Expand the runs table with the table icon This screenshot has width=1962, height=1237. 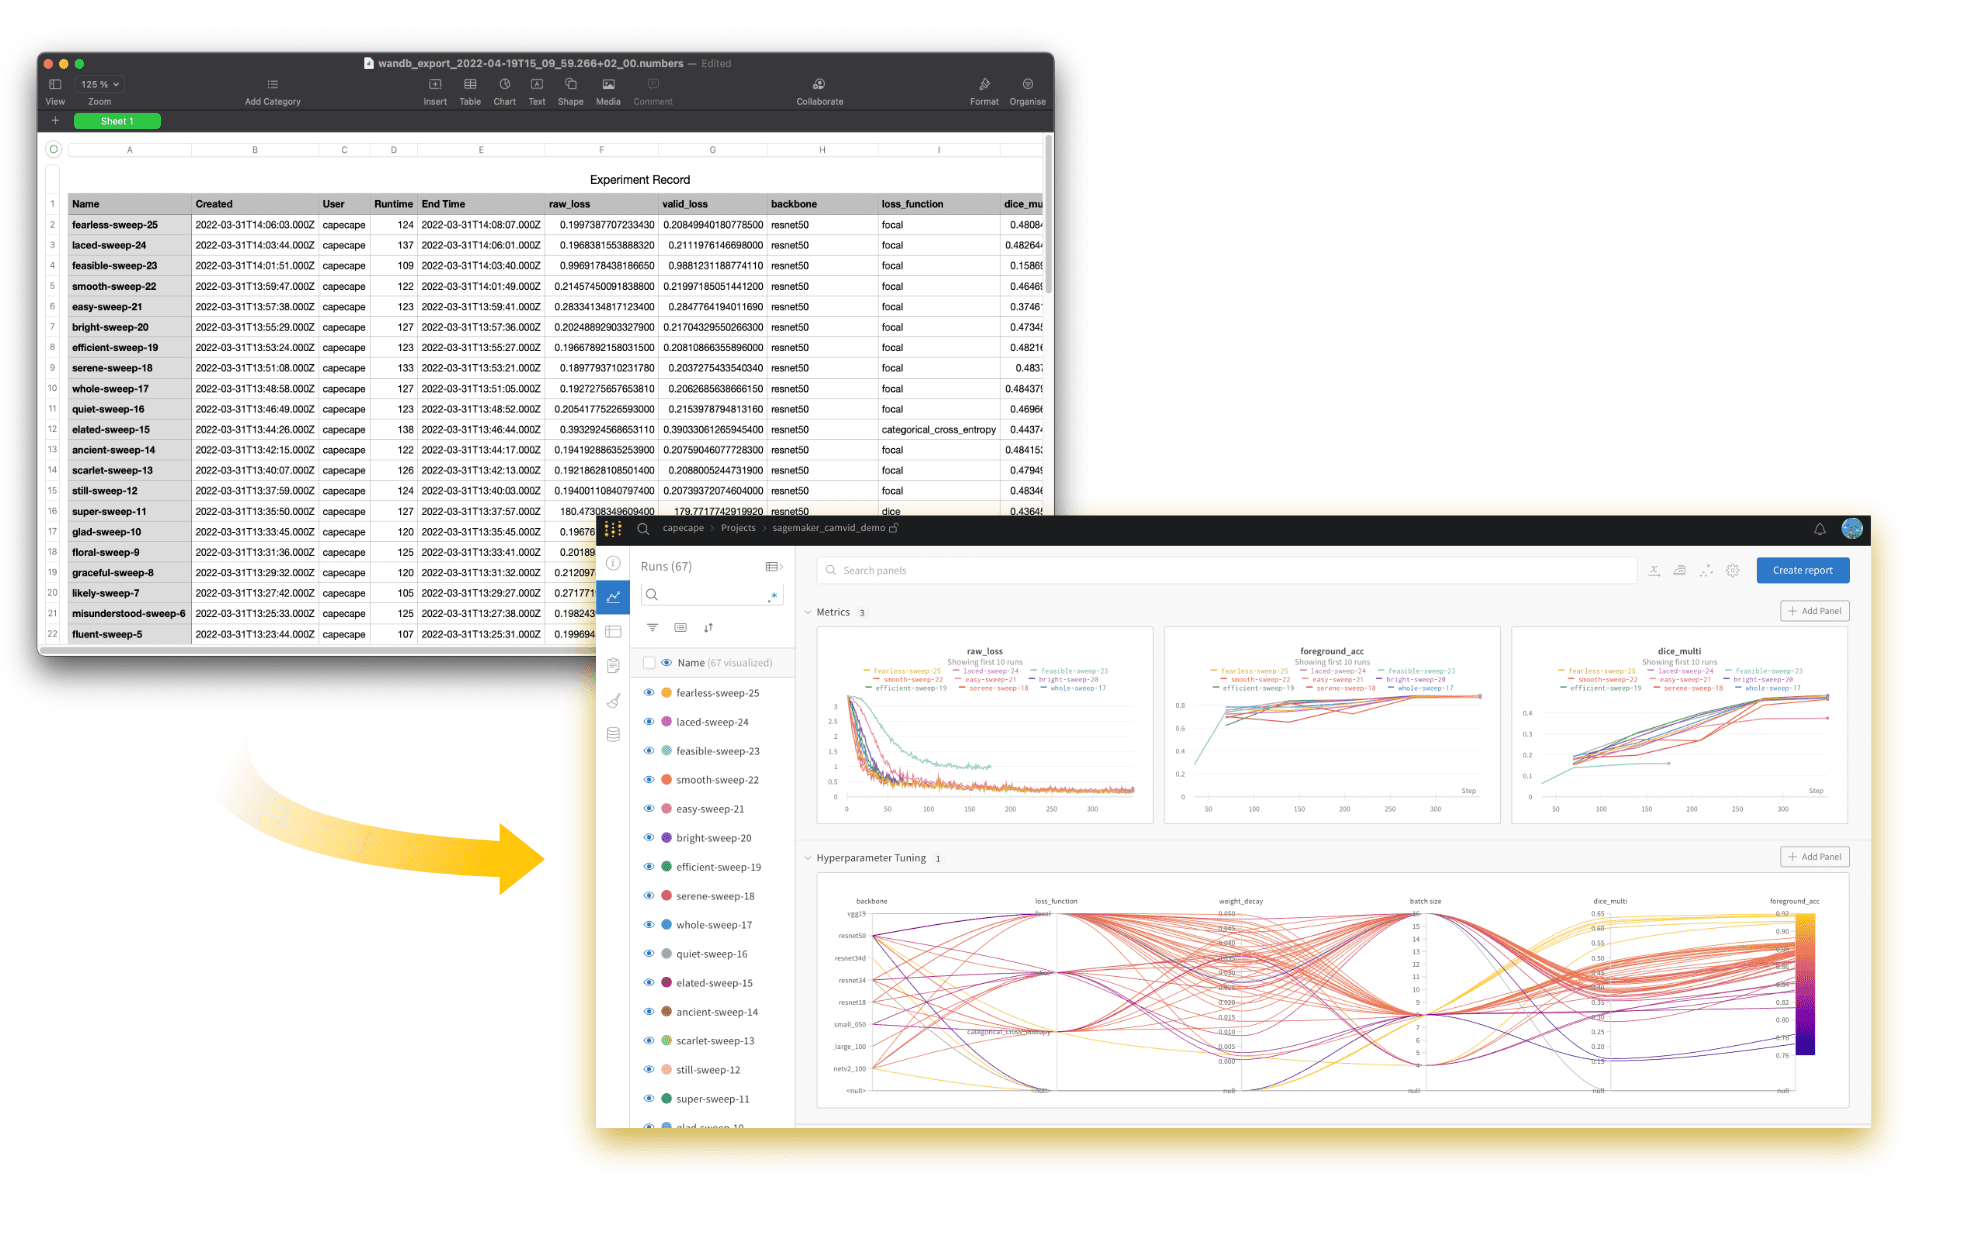773,566
